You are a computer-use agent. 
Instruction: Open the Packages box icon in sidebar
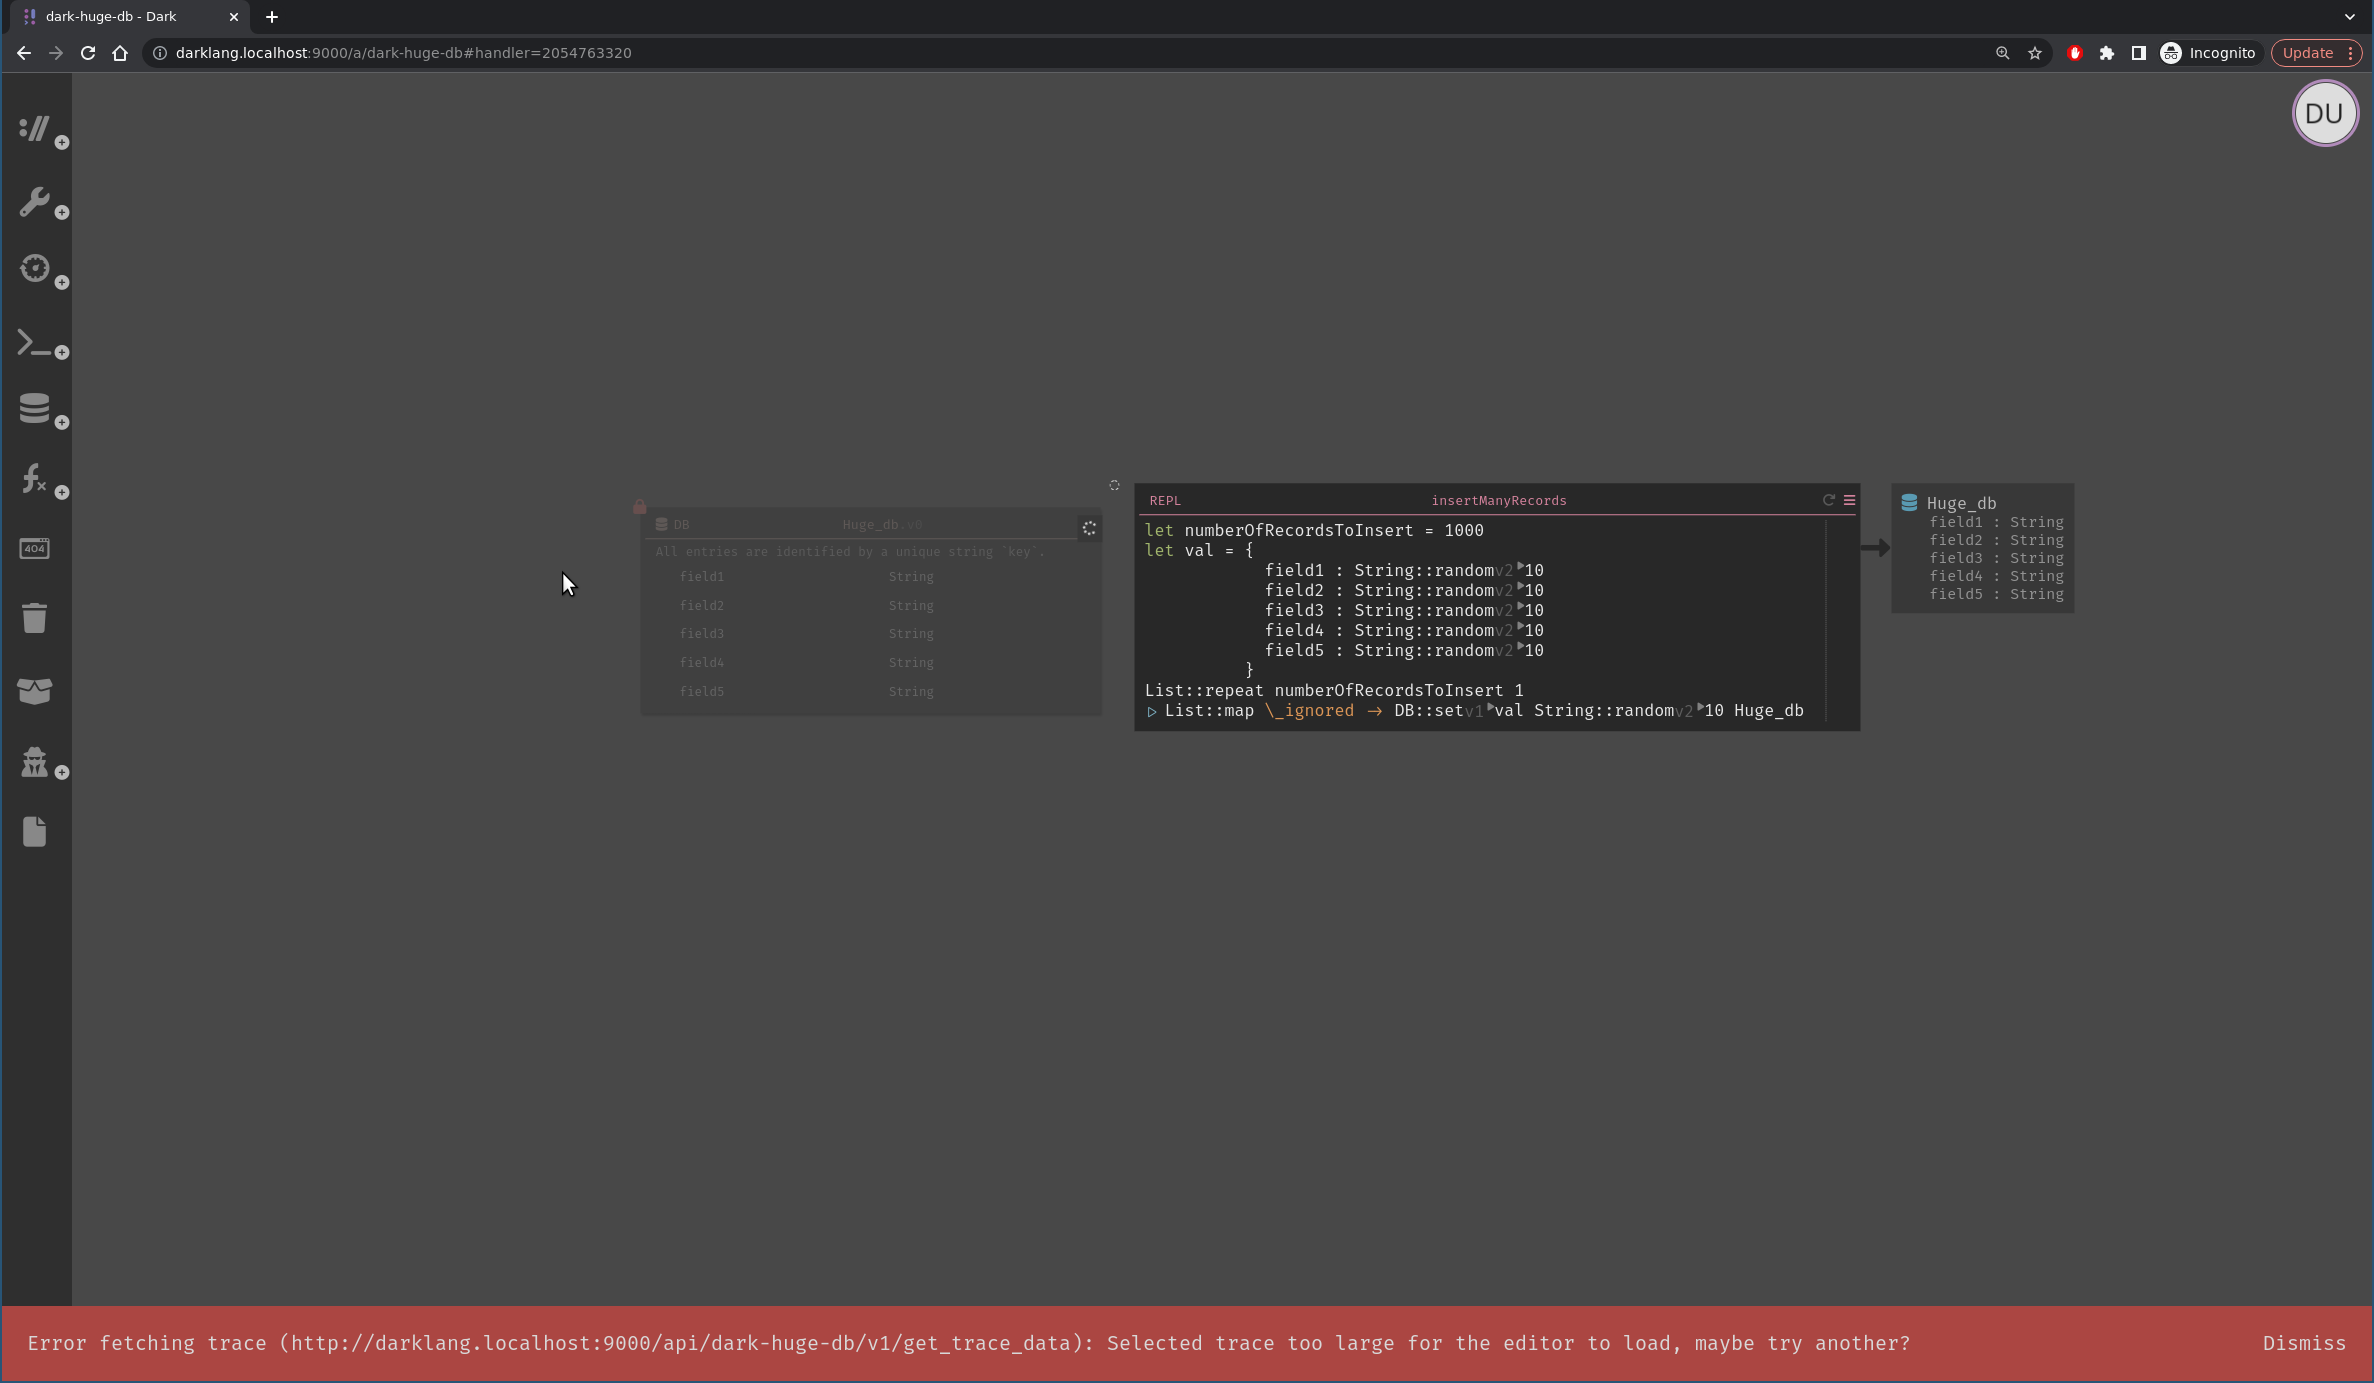click(35, 690)
